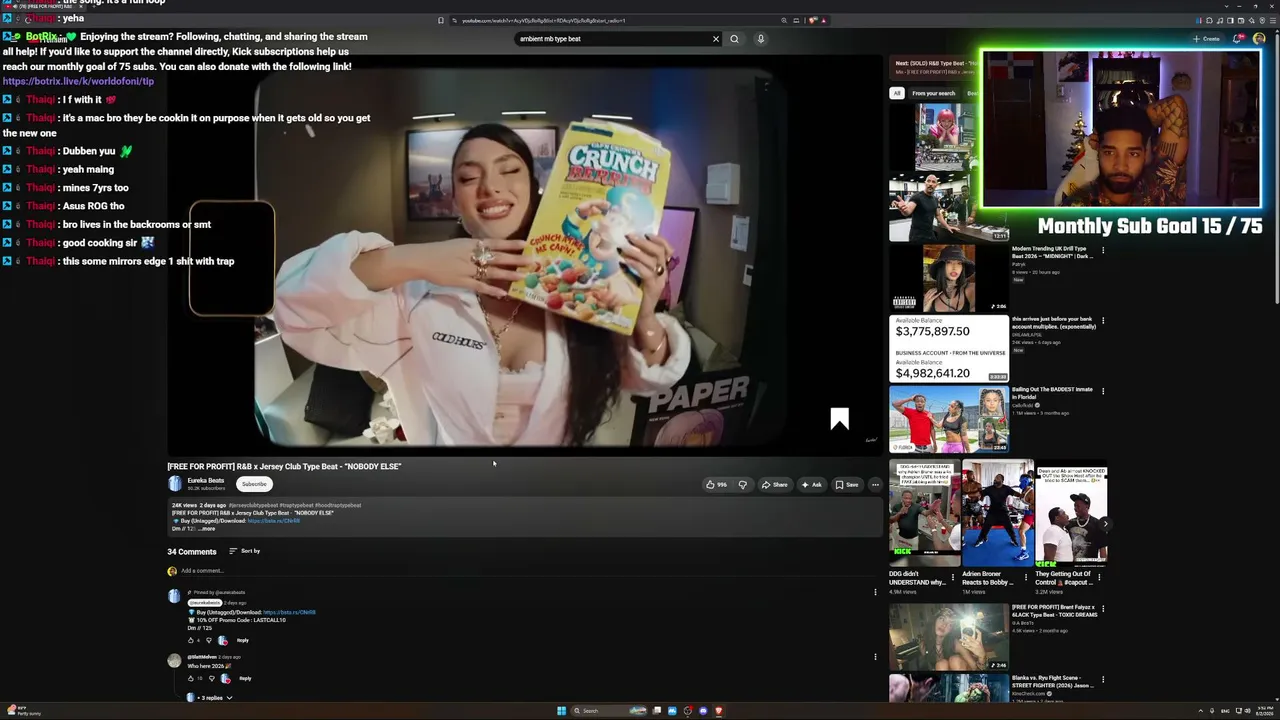The height and width of the screenshot is (720, 1280).
Task: Click the video title text NOBODY ELSE
Action: pos(284,467)
